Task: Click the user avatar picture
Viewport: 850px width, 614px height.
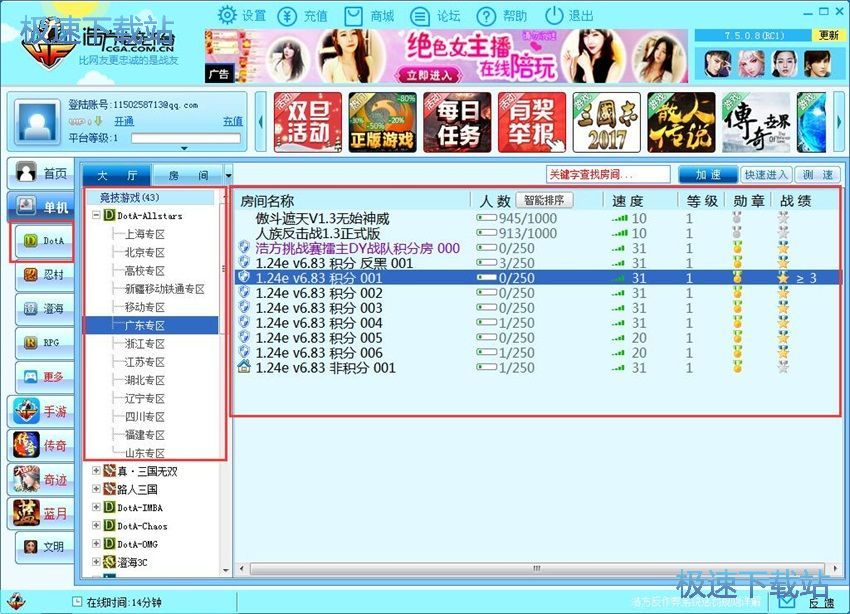Action: tap(37, 122)
